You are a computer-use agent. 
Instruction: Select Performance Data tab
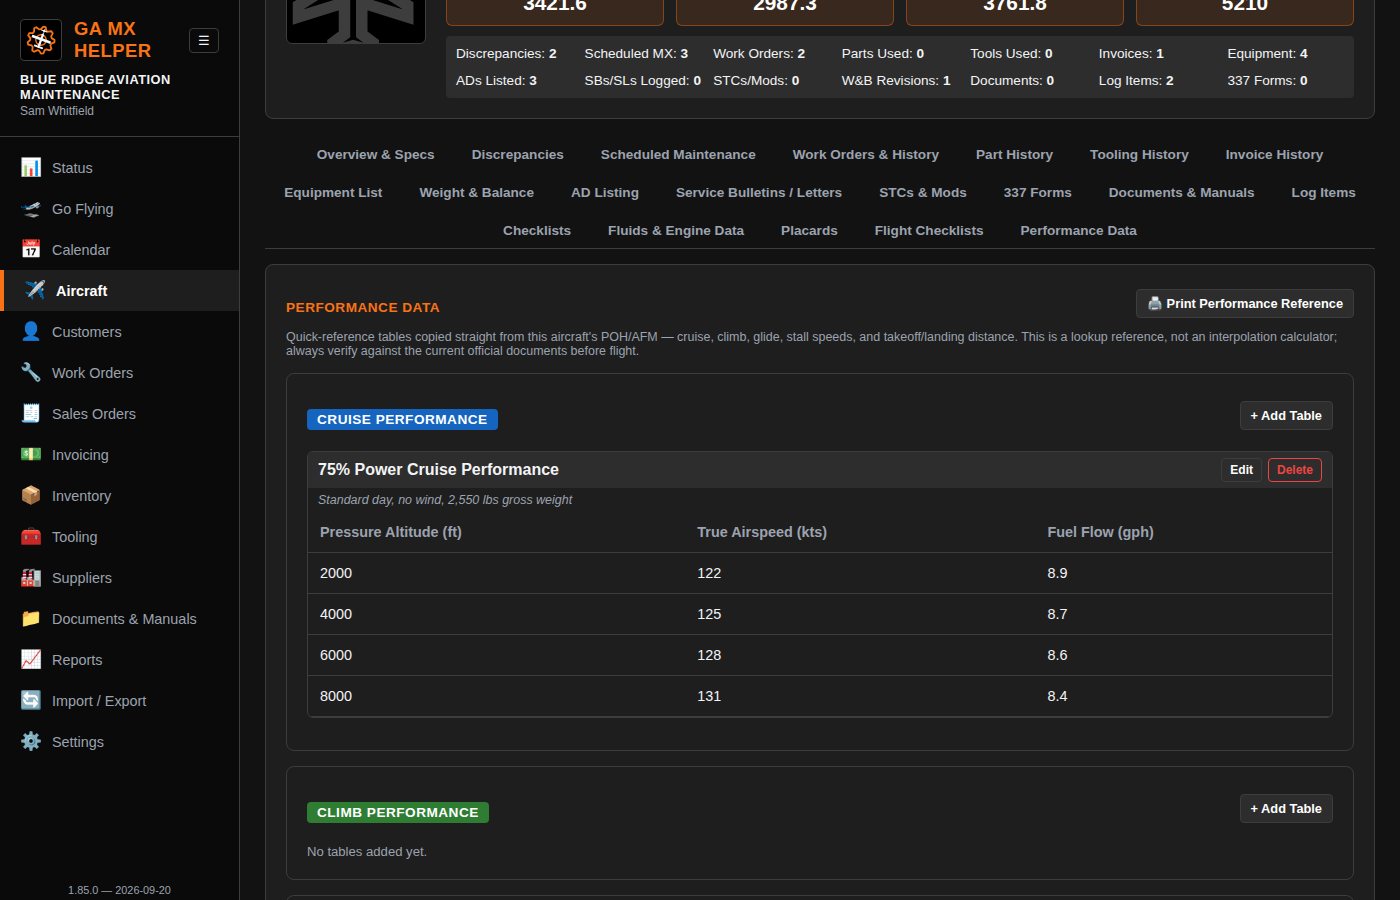click(x=1078, y=230)
